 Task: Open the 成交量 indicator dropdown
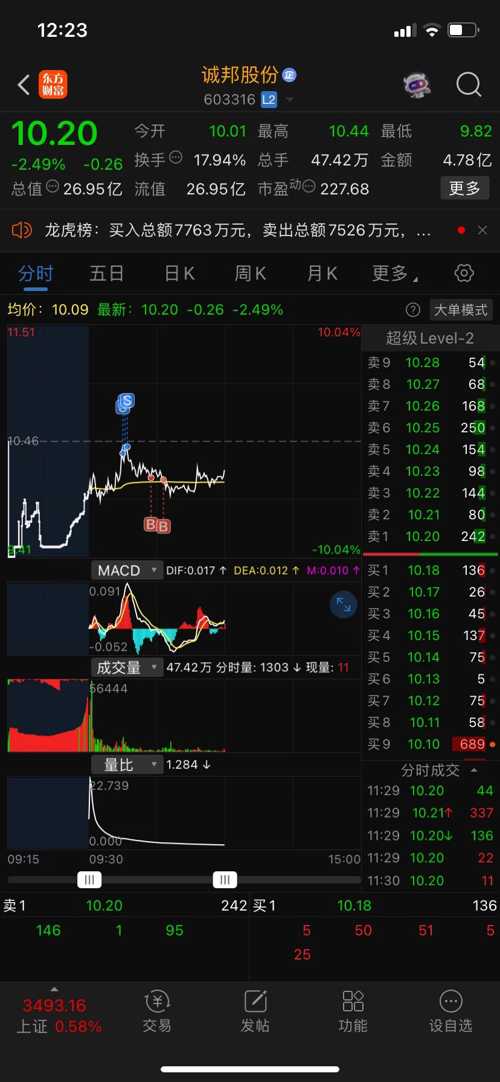click(127, 667)
